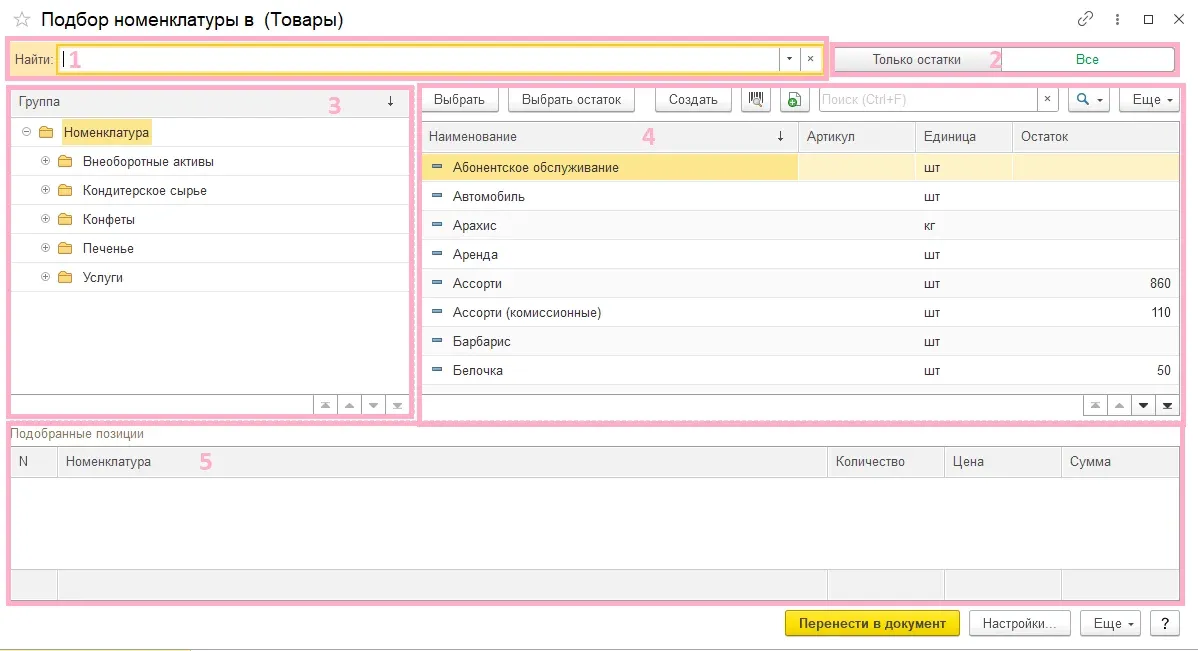Add window to favorites with star icon
1198x651 pixels.
21,20
